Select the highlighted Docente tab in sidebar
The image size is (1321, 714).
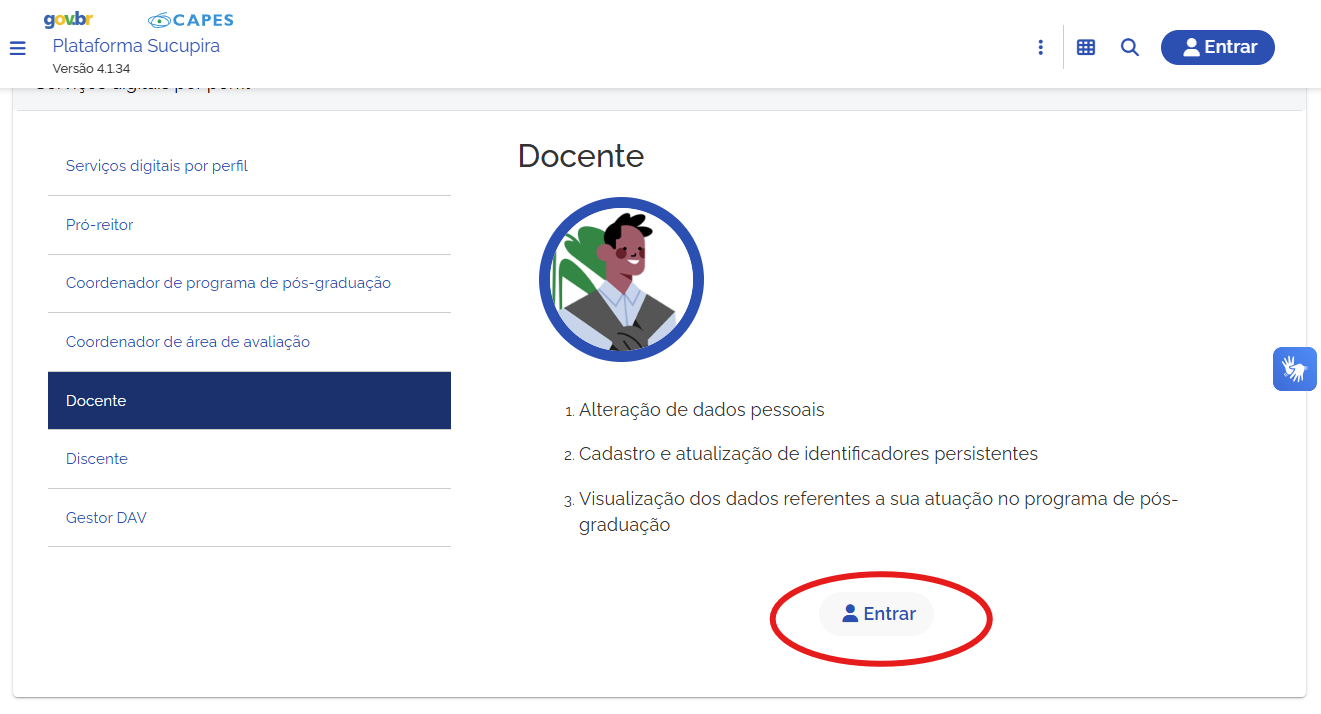pyautogui.click(x=249, y=400)
